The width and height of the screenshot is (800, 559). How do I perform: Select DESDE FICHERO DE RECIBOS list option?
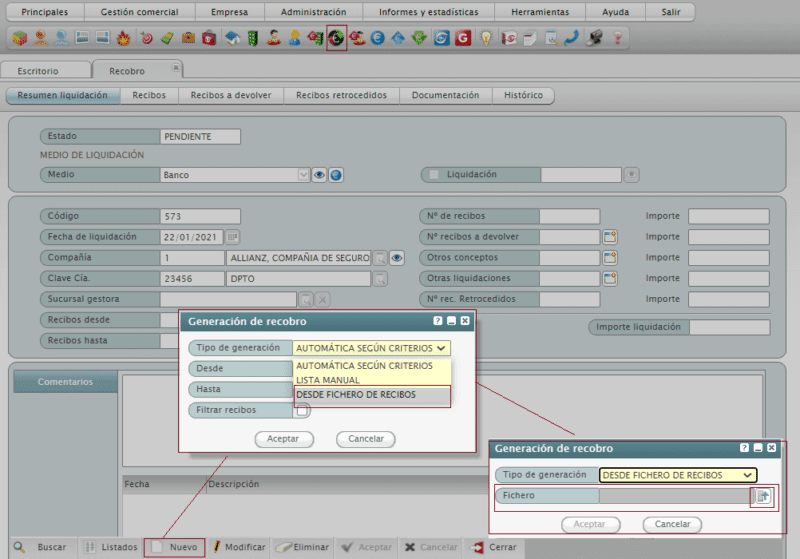click(372, 395)
